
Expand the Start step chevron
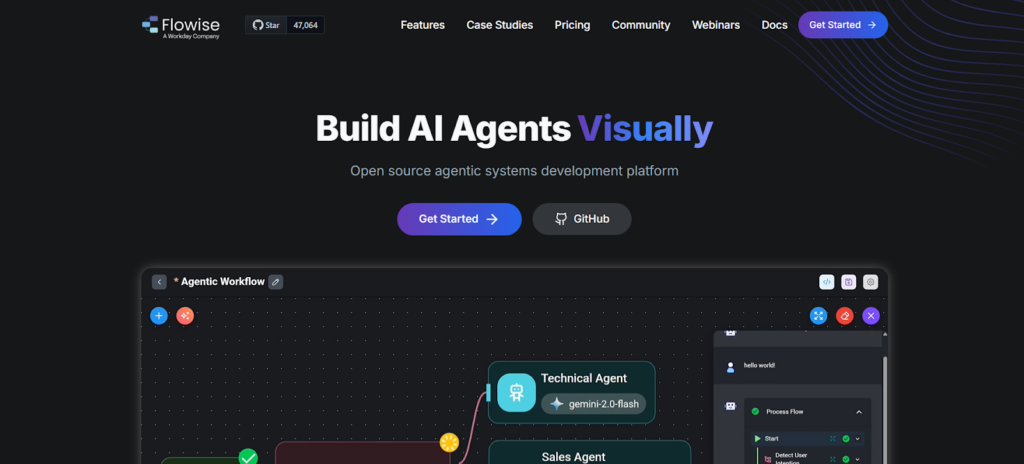(x=858, y=438)
